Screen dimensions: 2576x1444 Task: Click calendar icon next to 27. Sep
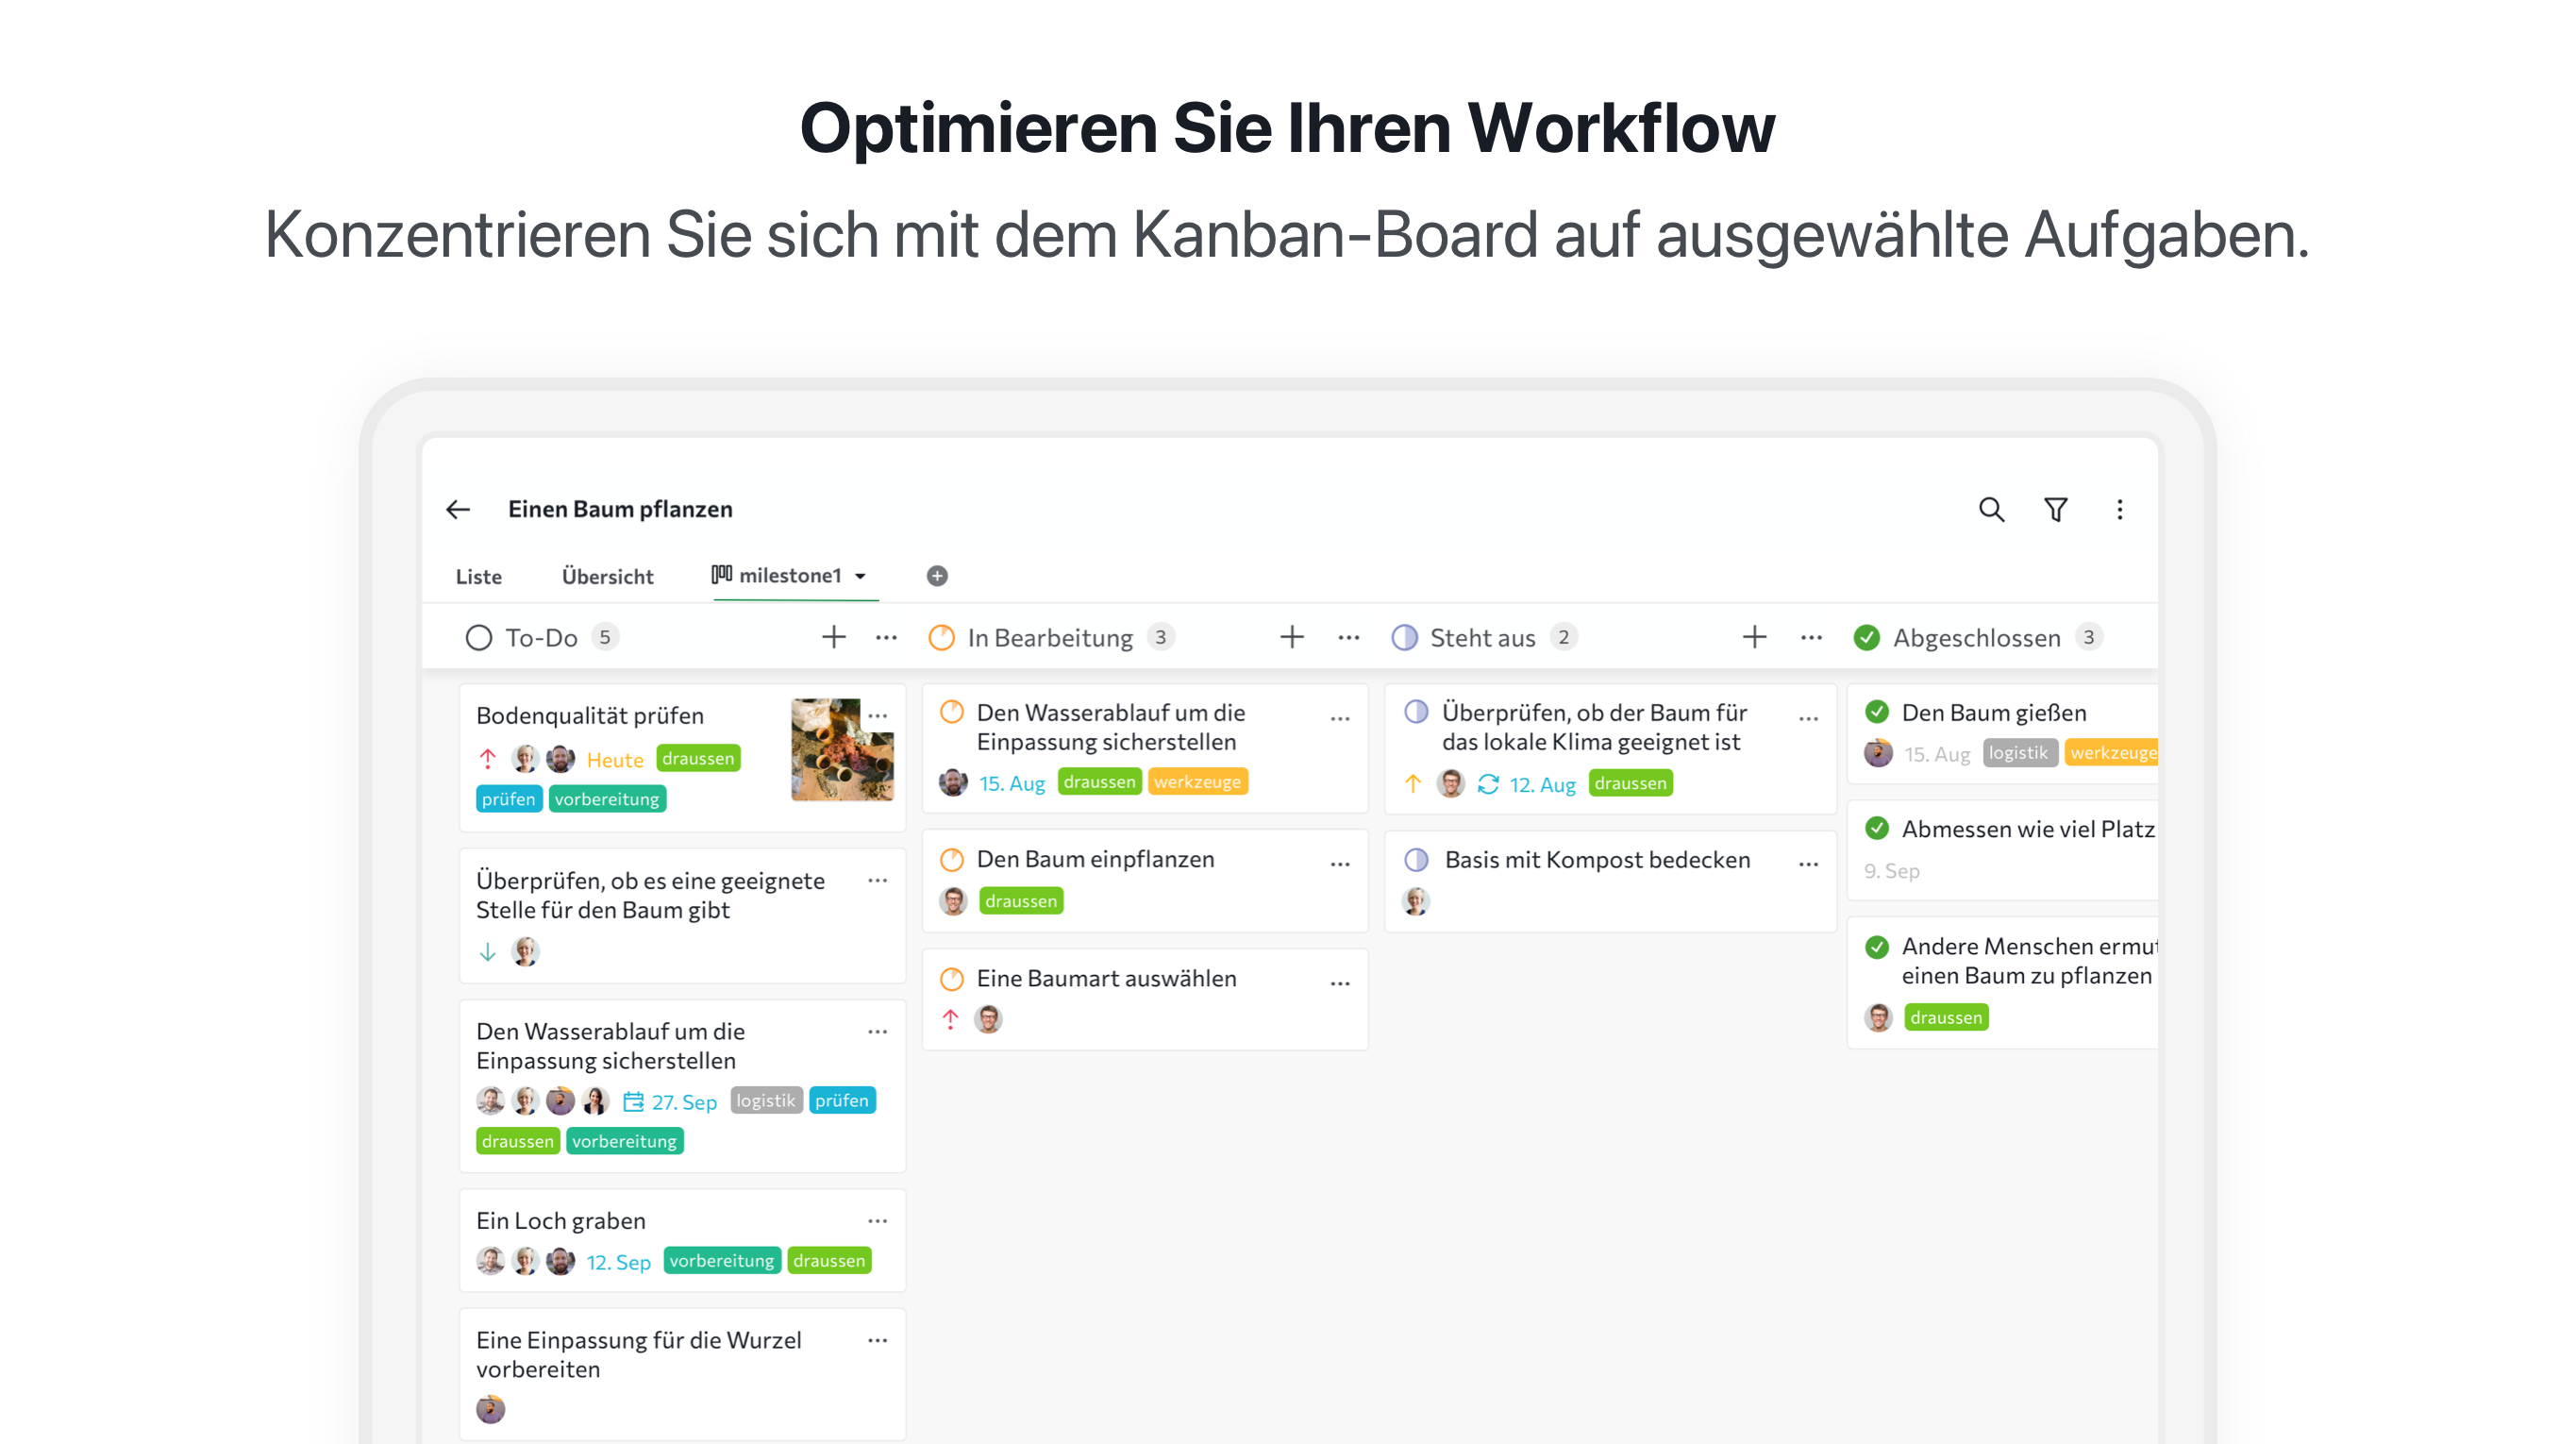633,1102
